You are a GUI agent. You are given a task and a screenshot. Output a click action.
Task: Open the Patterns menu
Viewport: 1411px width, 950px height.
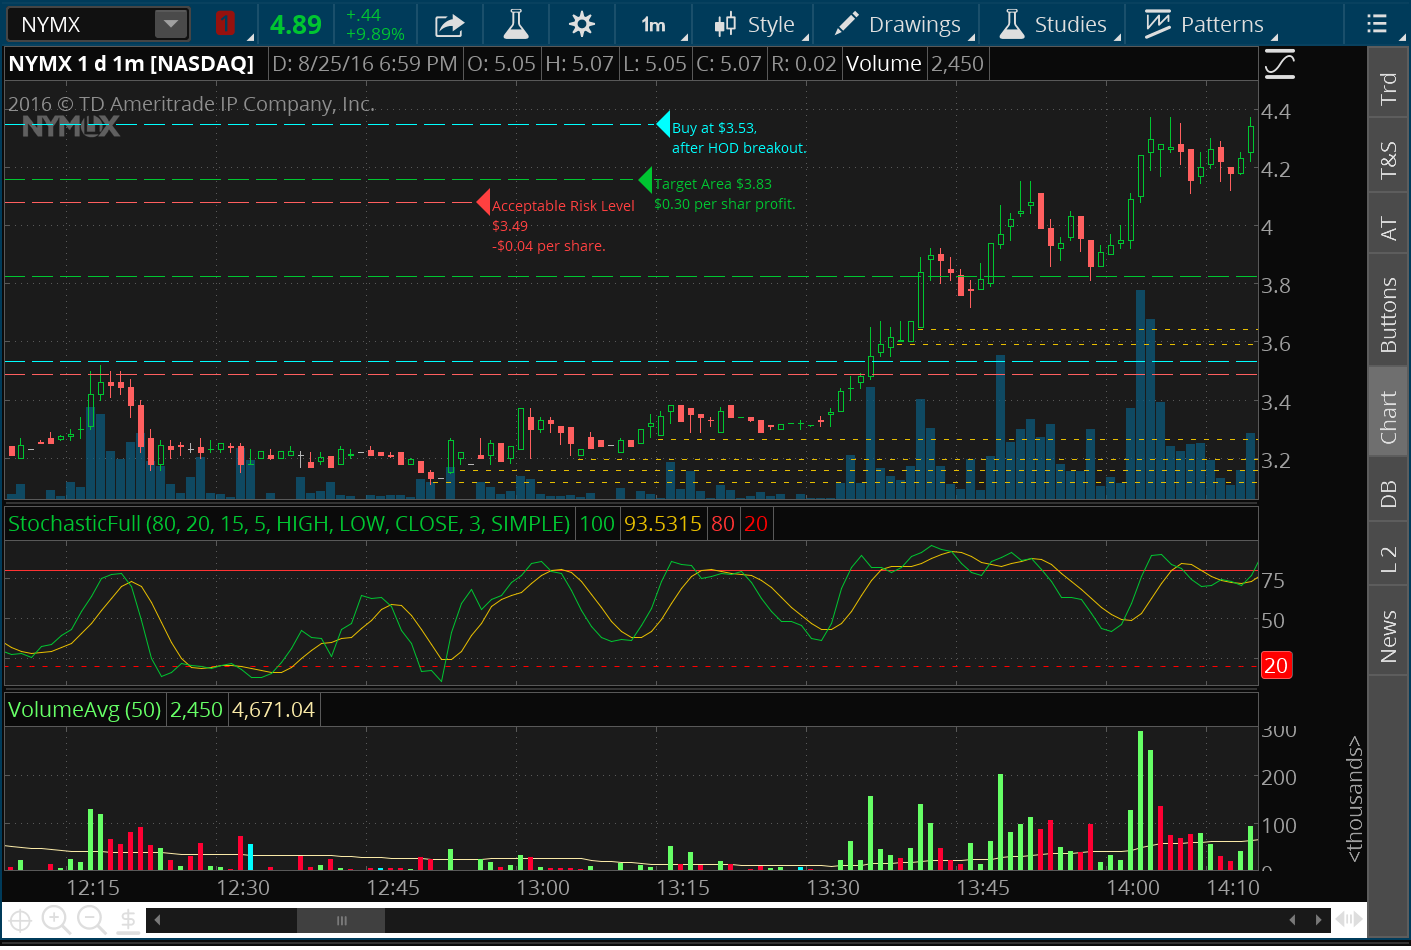pyautogui.click(x=1204, y=25)
